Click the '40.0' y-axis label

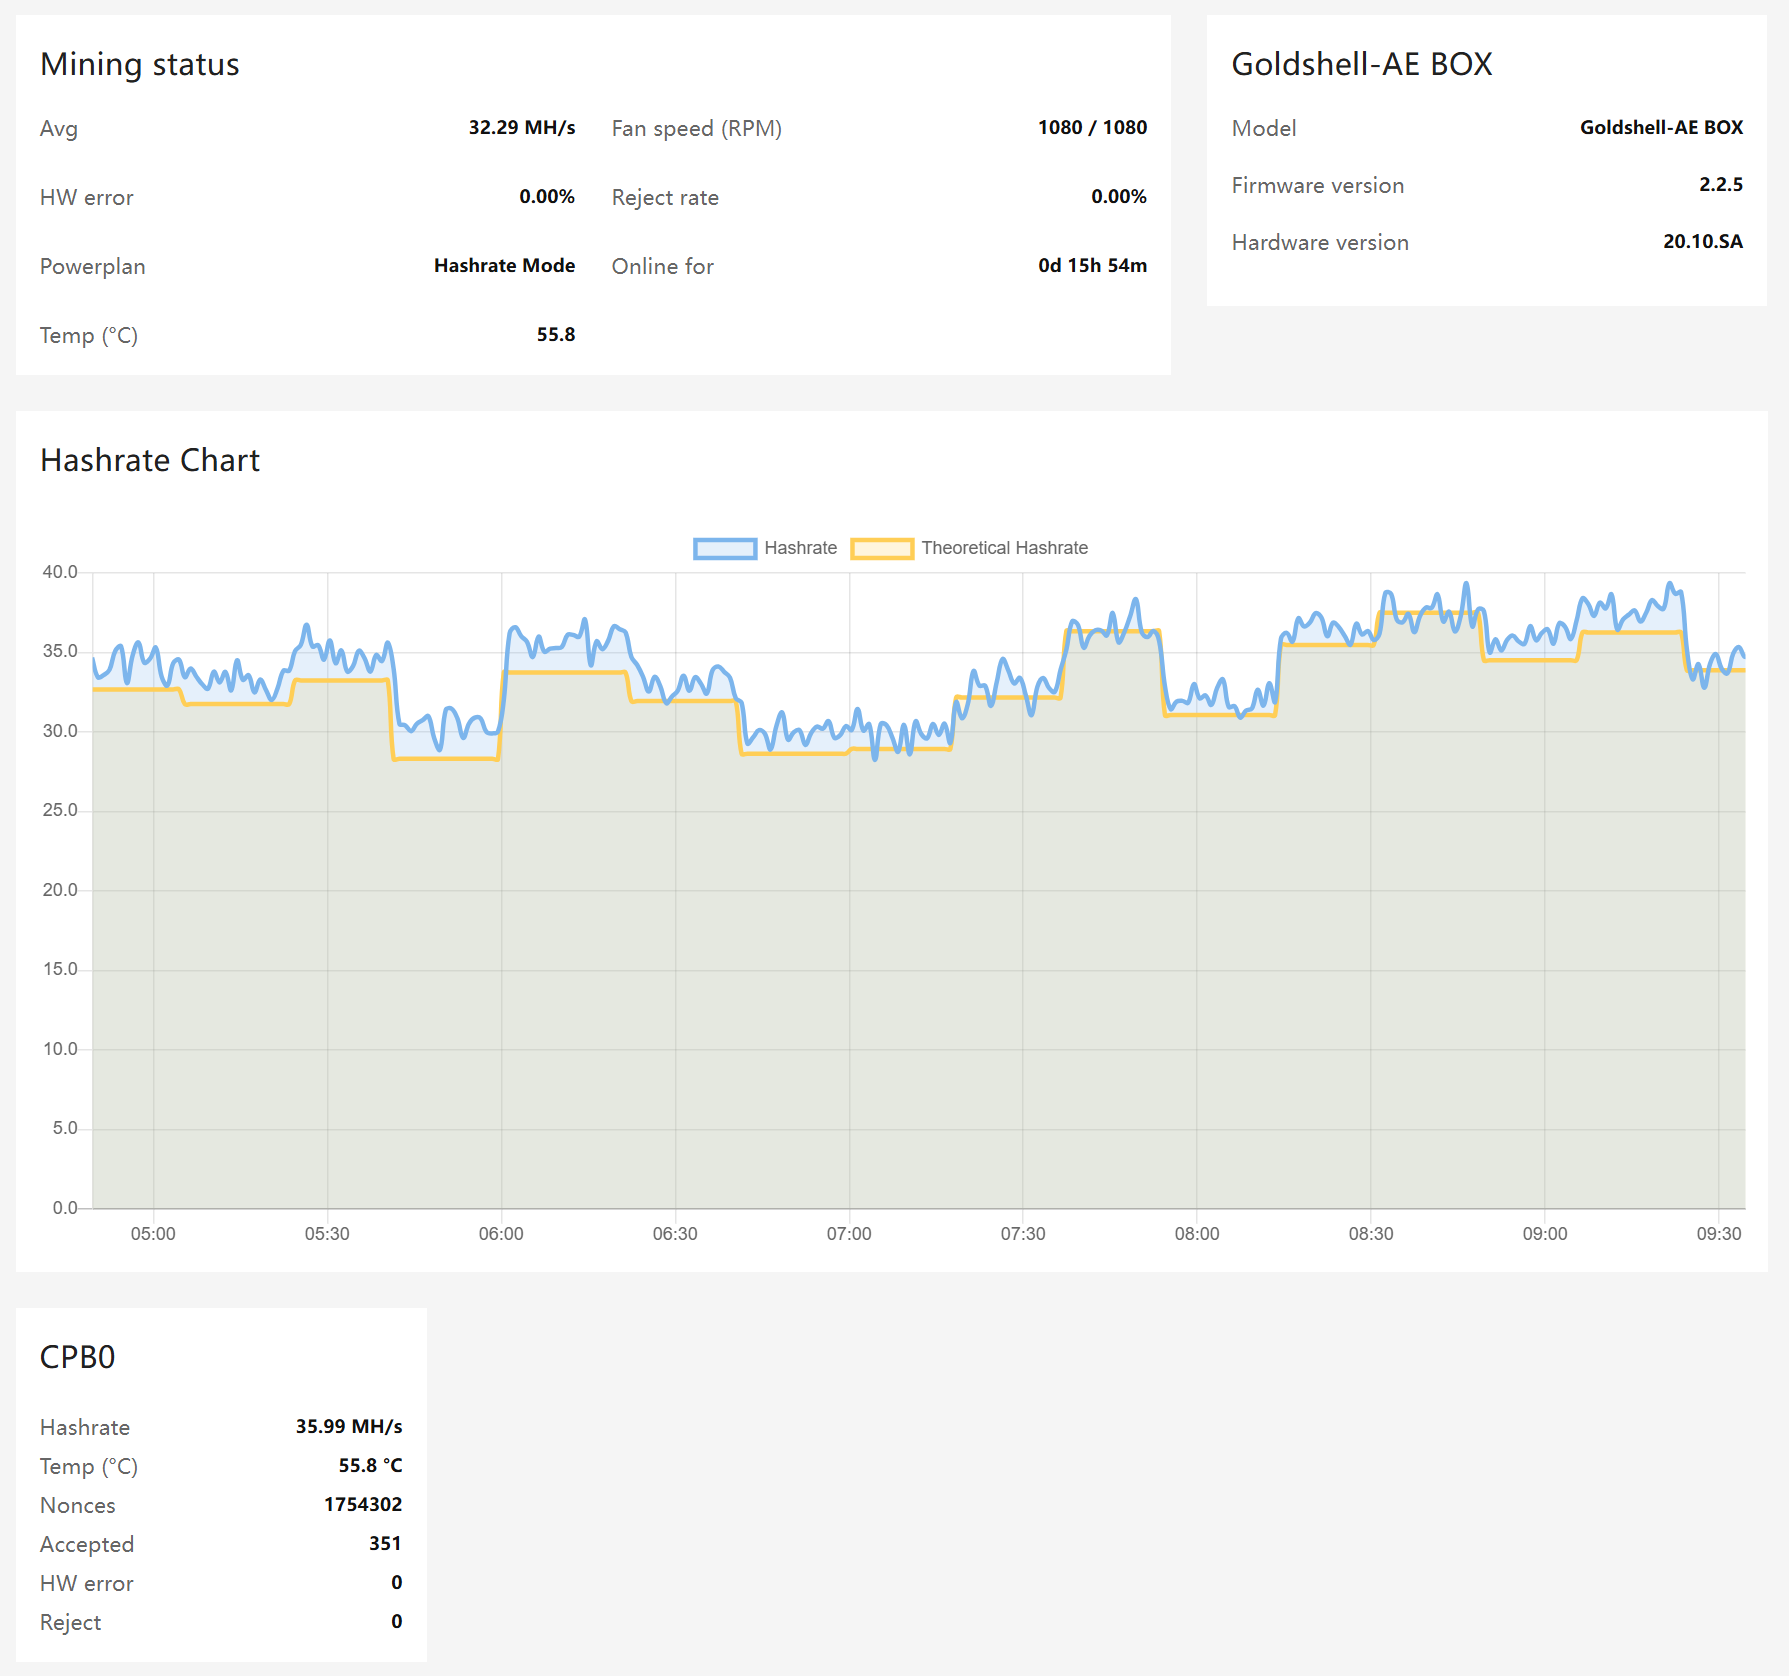point(60,572)
